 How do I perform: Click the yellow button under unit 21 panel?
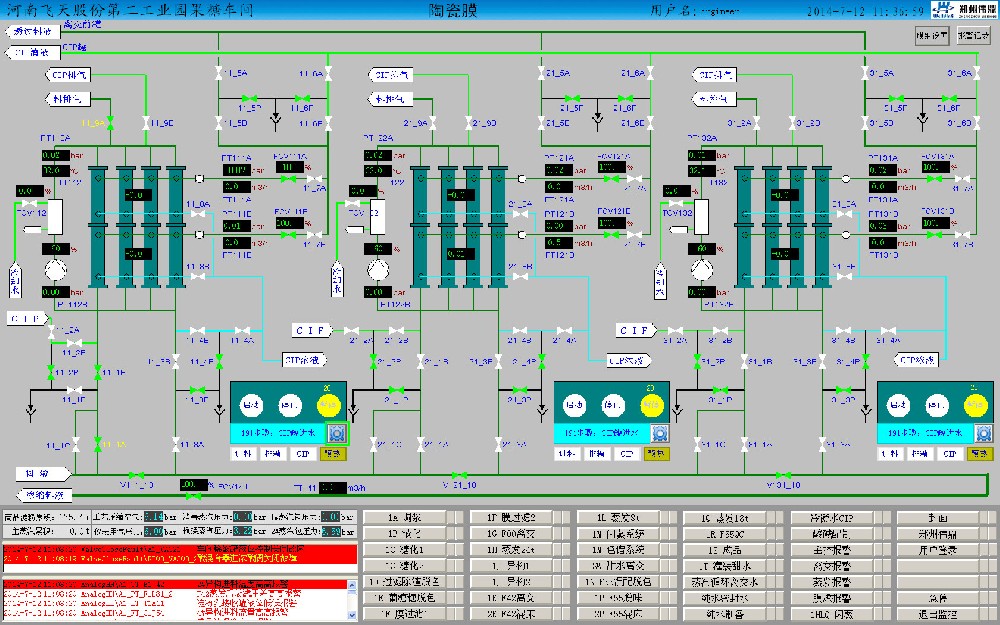click(x=656, y=453)
